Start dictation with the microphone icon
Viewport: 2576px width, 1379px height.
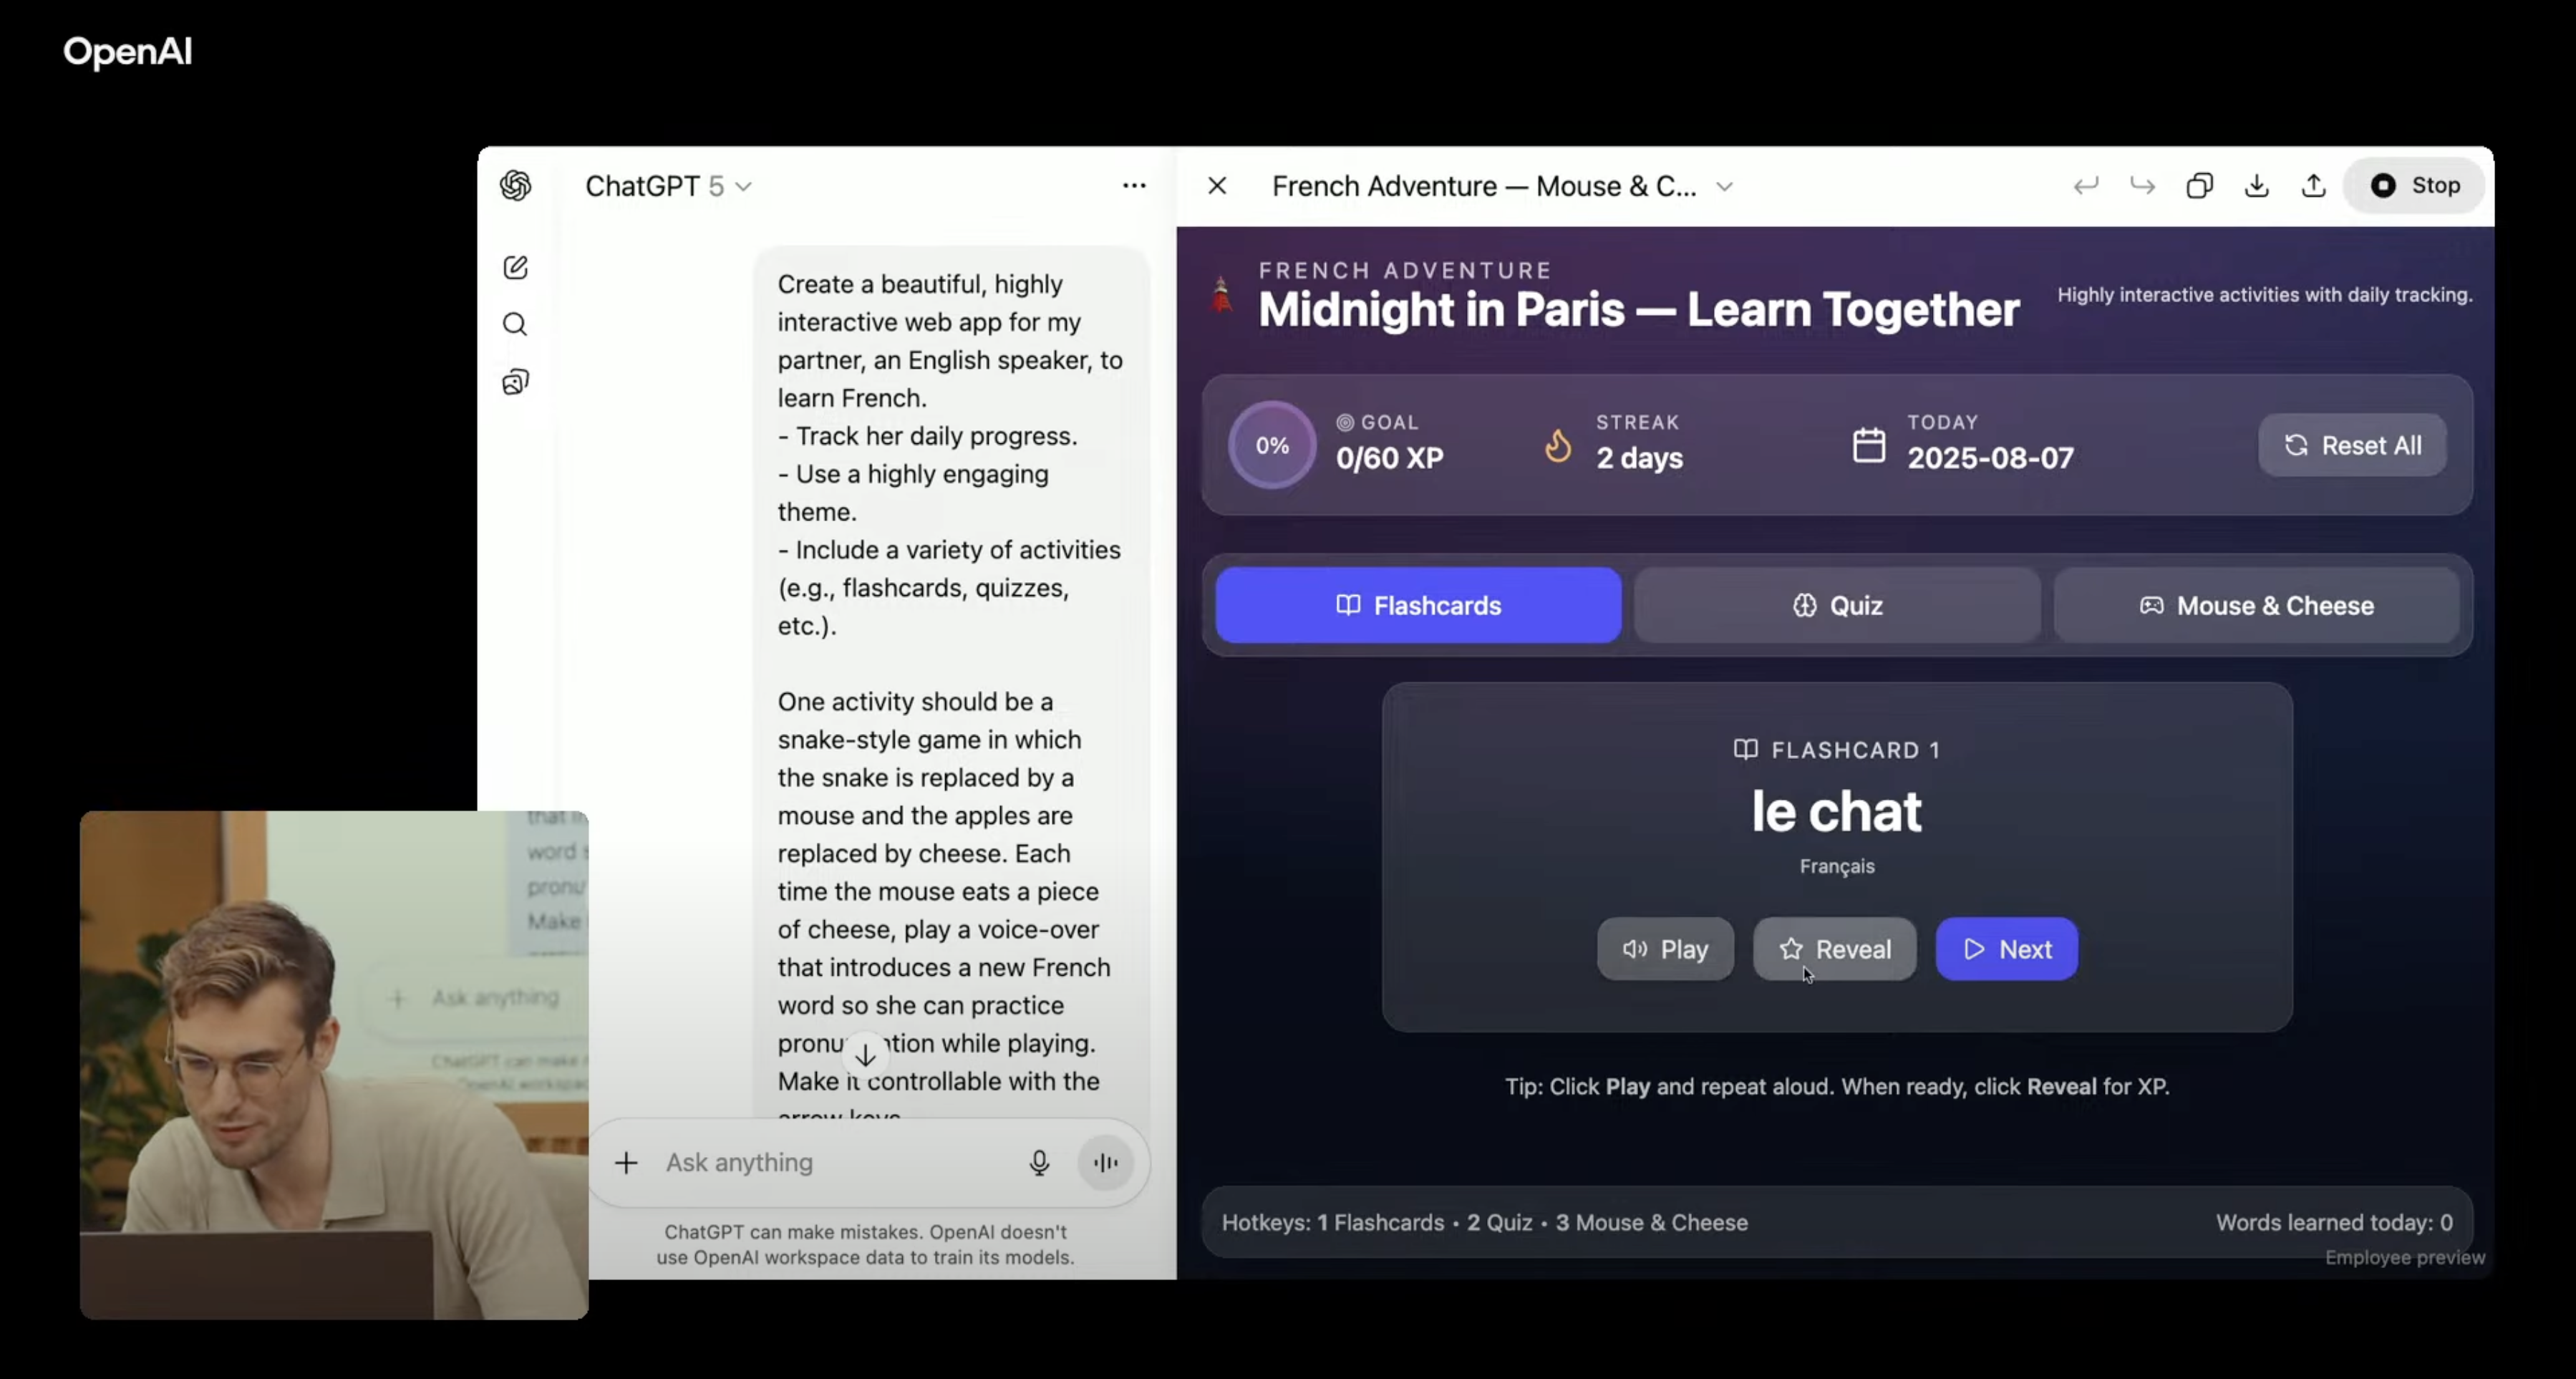click(1039, 1162)
